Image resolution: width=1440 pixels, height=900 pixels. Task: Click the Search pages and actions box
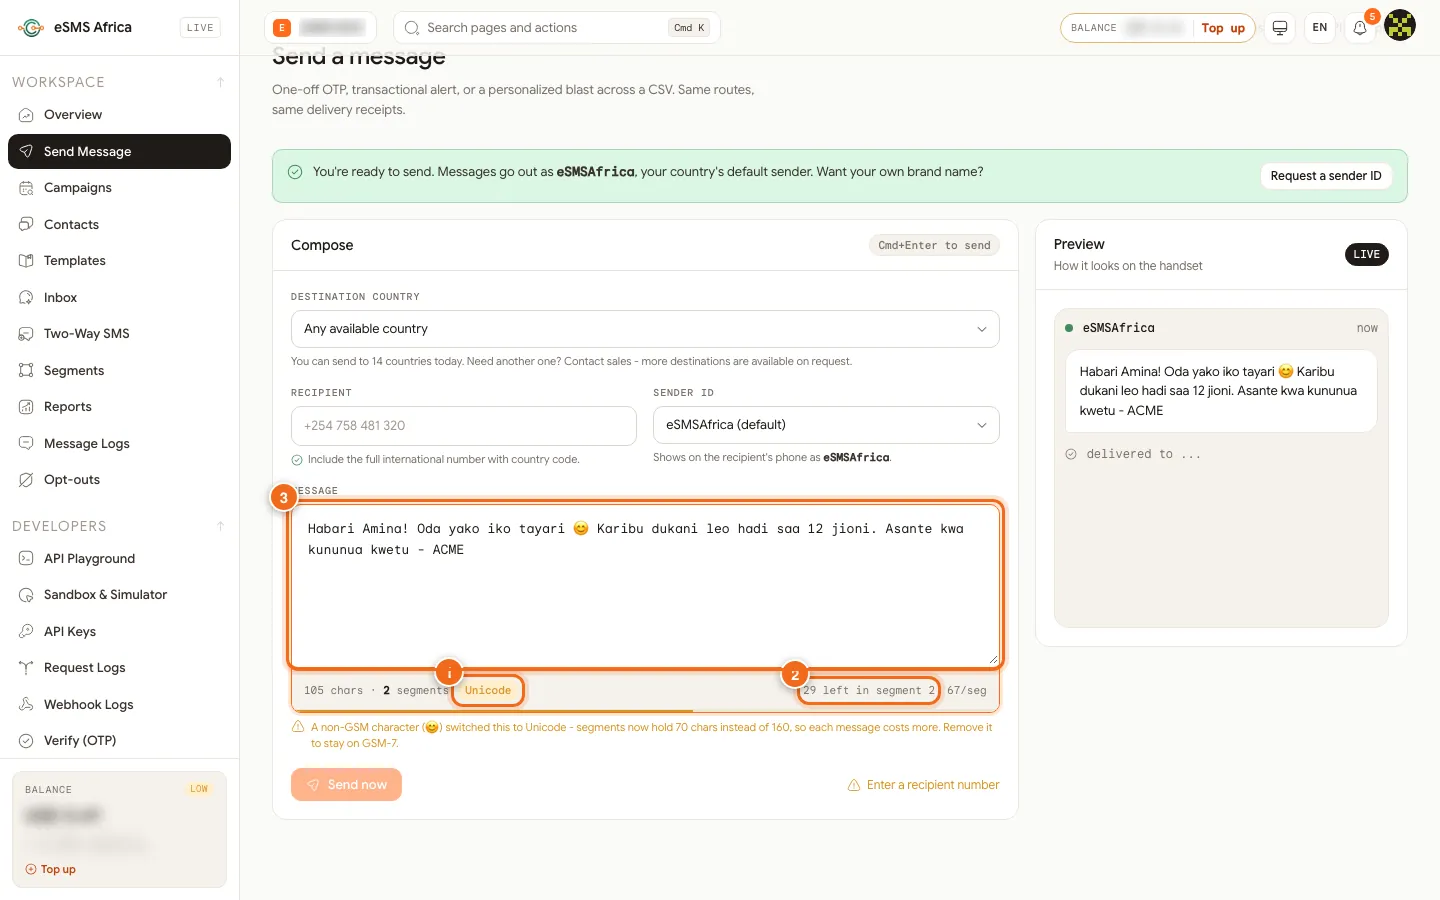pos(557,28)
